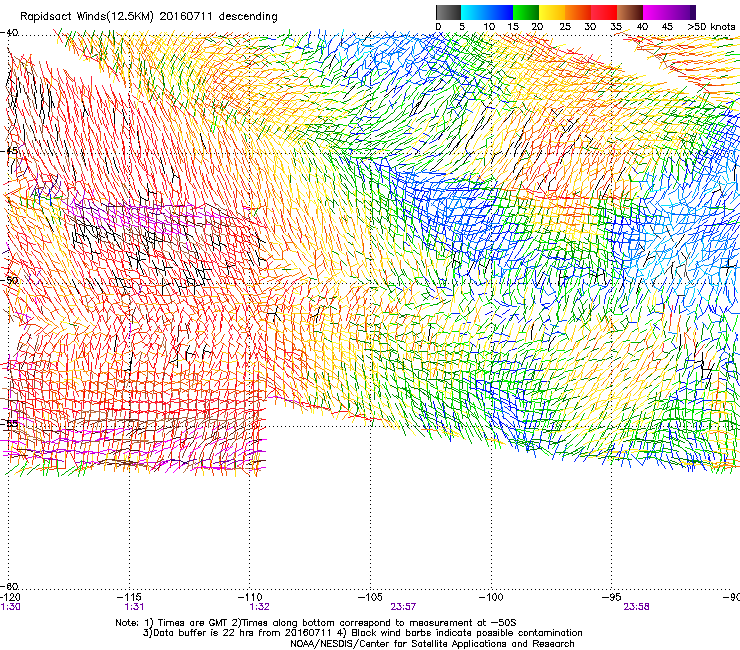Click the yellow 20–25 knots legend swatch
Image resolution: width=740 pixels, height=650 pixels.
pos(552,12)
